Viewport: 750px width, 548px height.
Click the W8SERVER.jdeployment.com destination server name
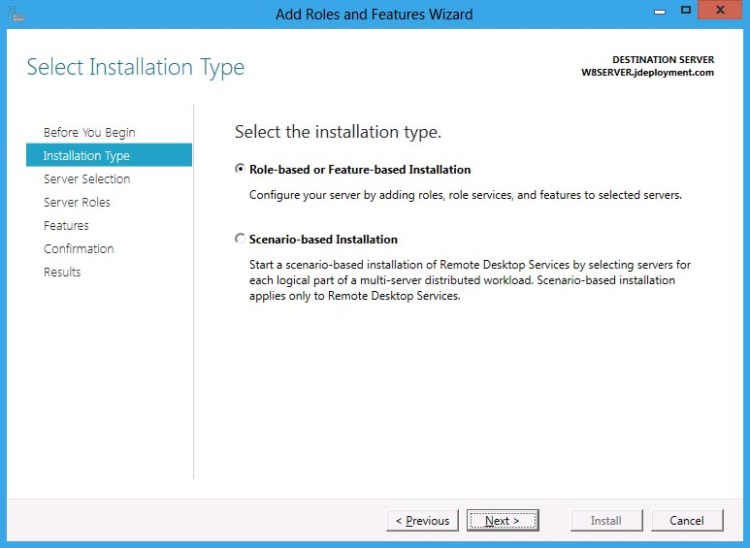pyautogui.click(x=647, y=73)
